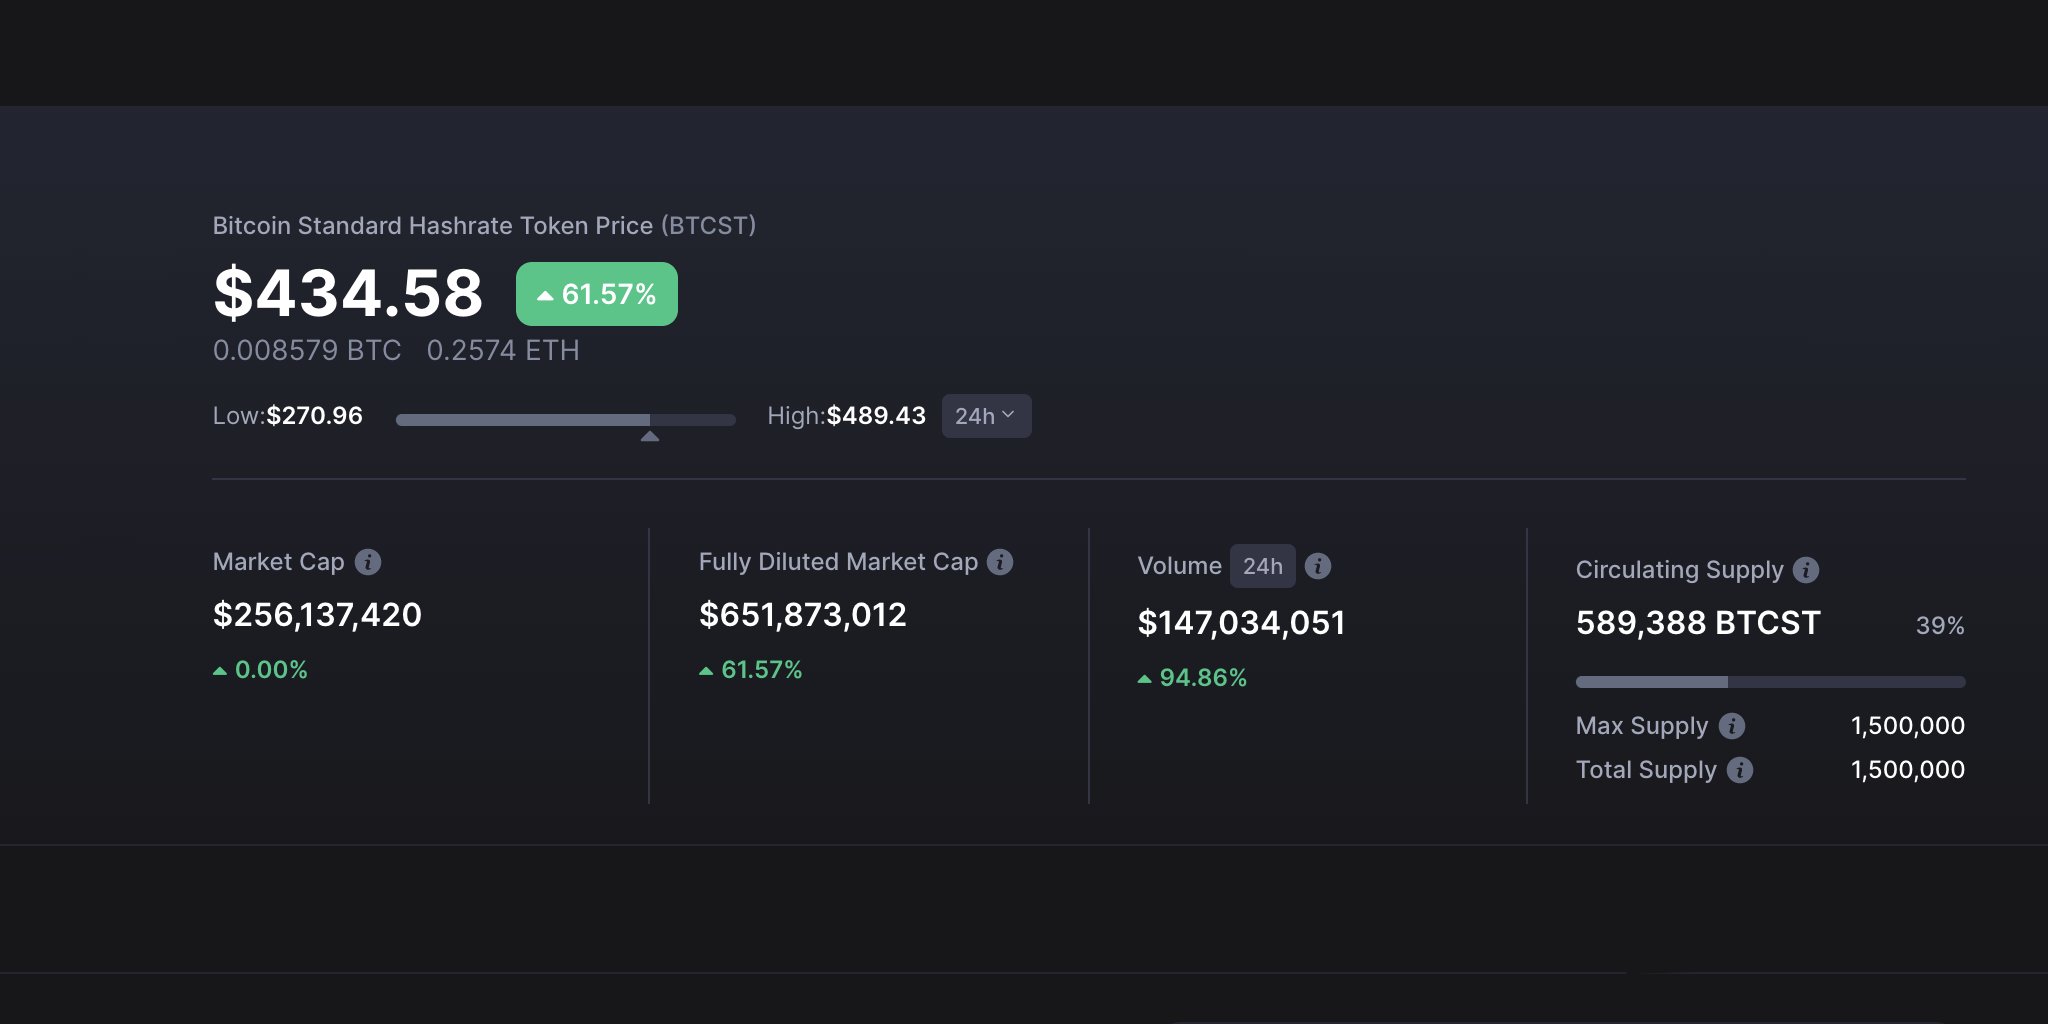Image resolution: width=2048 pixels, height=1024 pixels.
Task: Click the $147,034,051 volume value
Action: 1241,623
